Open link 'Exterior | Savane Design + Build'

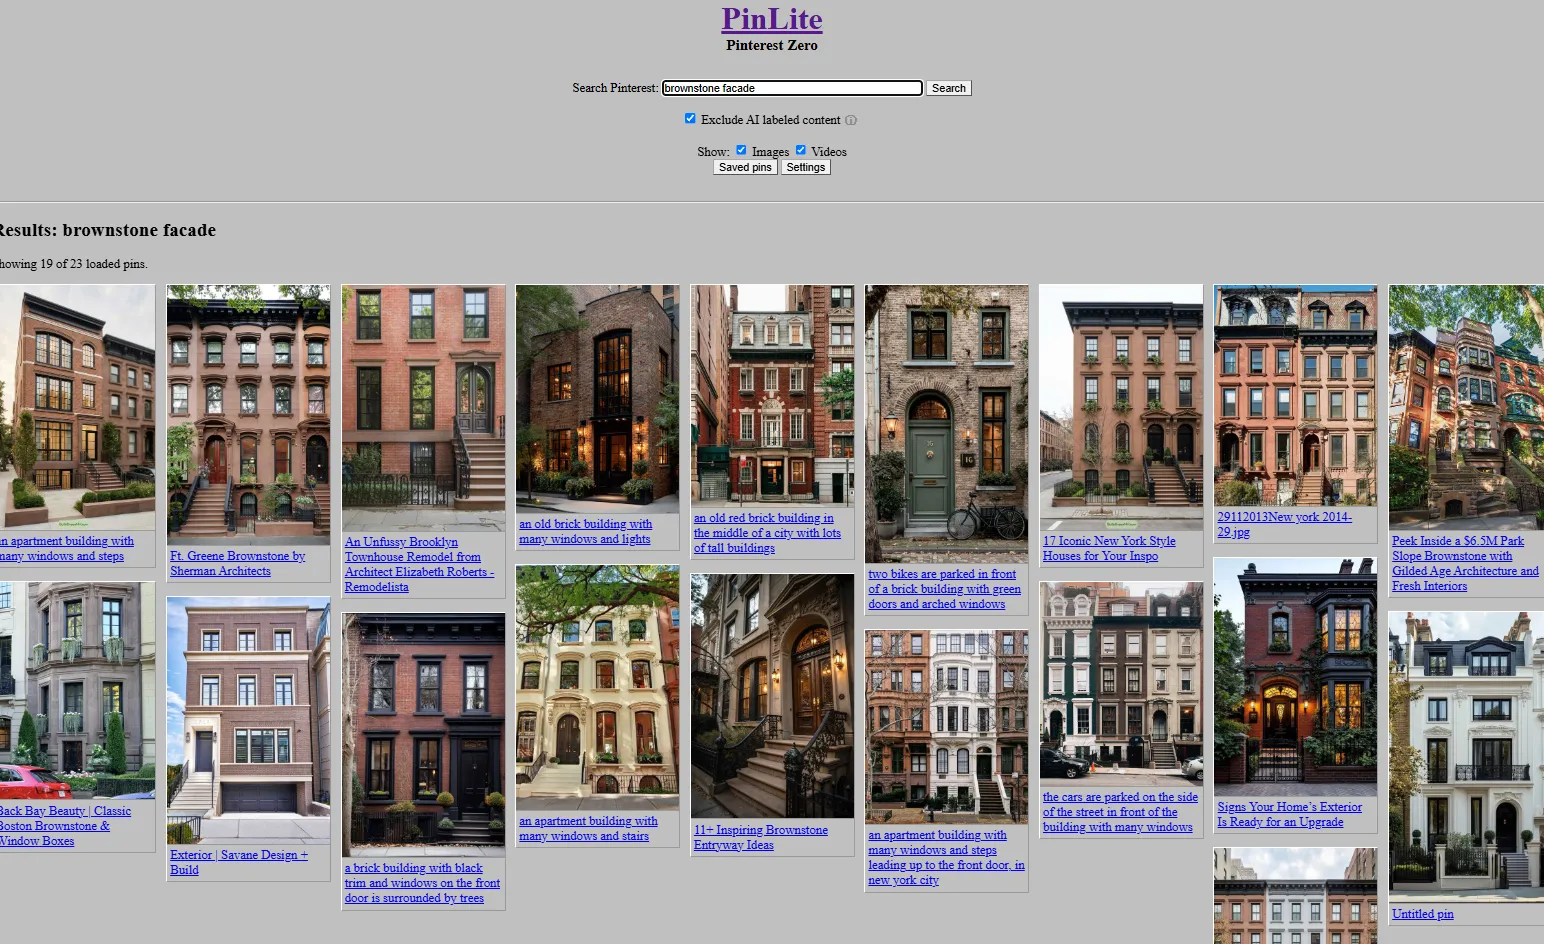coord(239,862)
